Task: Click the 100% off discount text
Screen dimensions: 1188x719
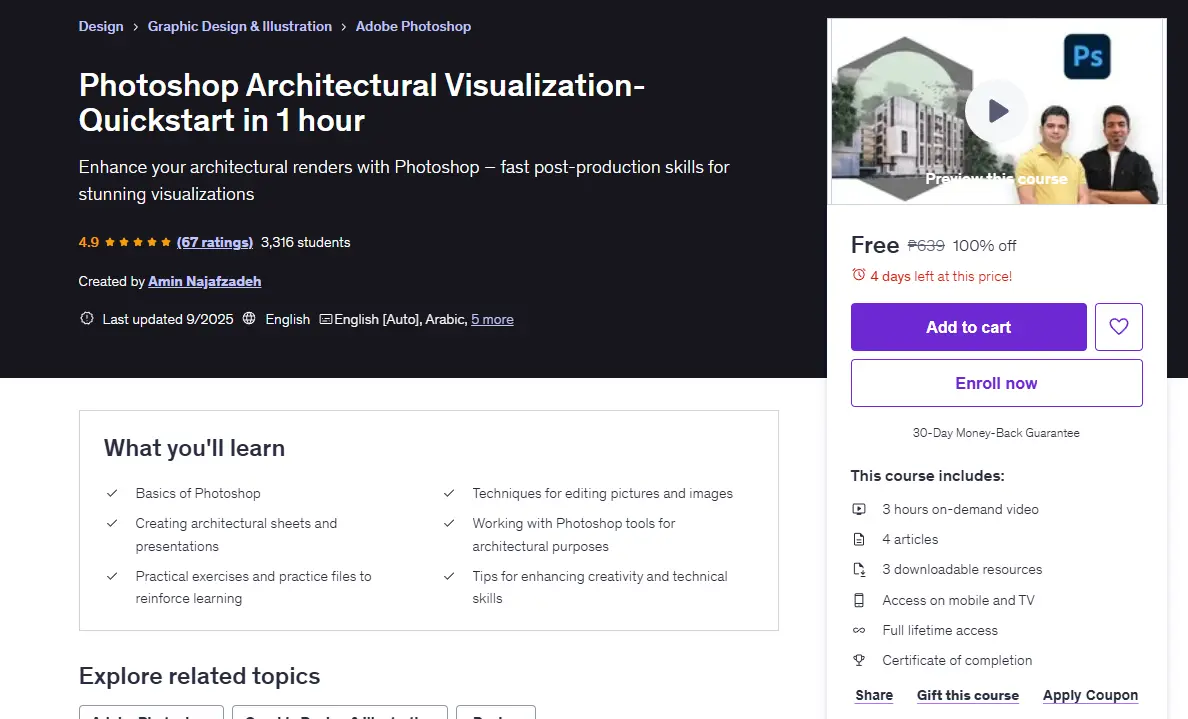Action: coord(984,245)
